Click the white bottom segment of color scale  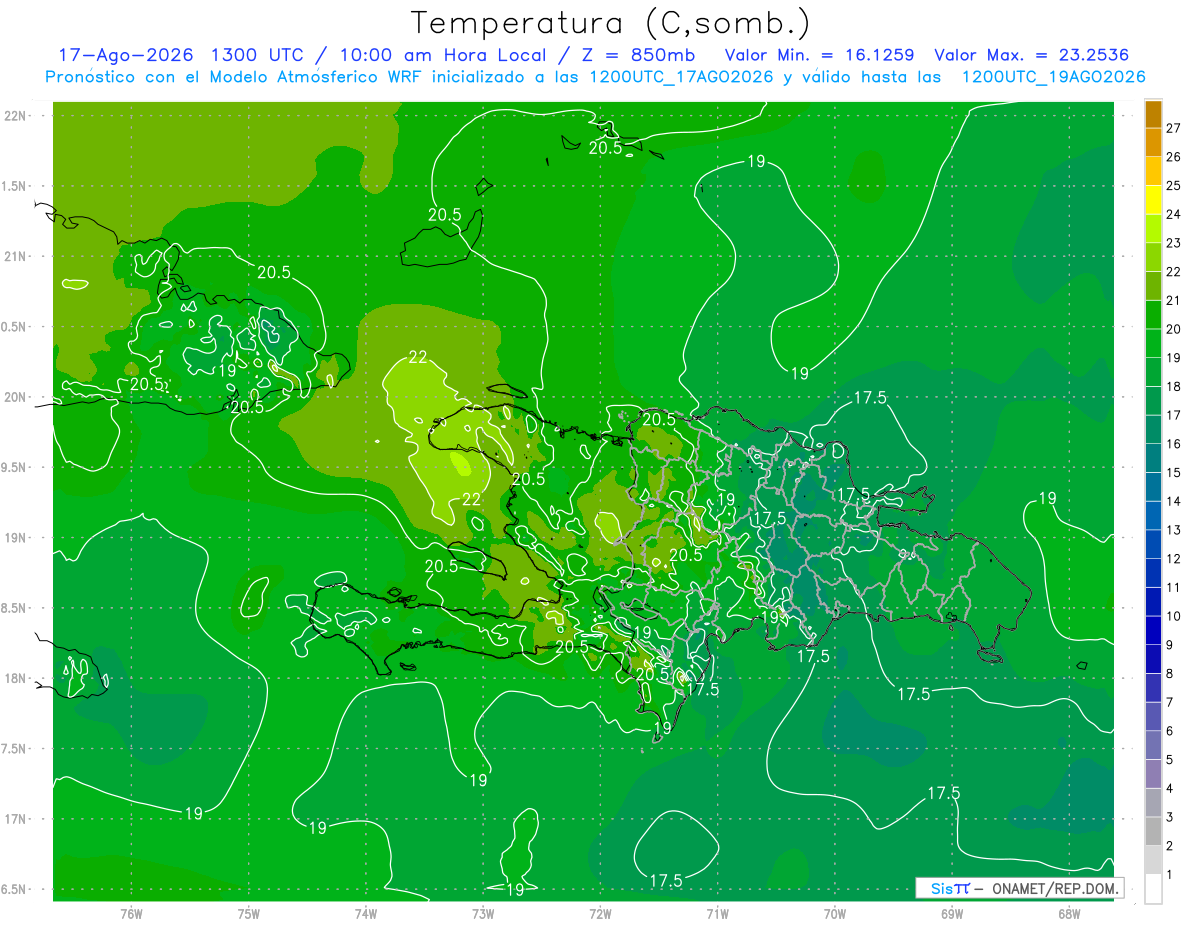pyautogui.click(x=1153, y=889)
